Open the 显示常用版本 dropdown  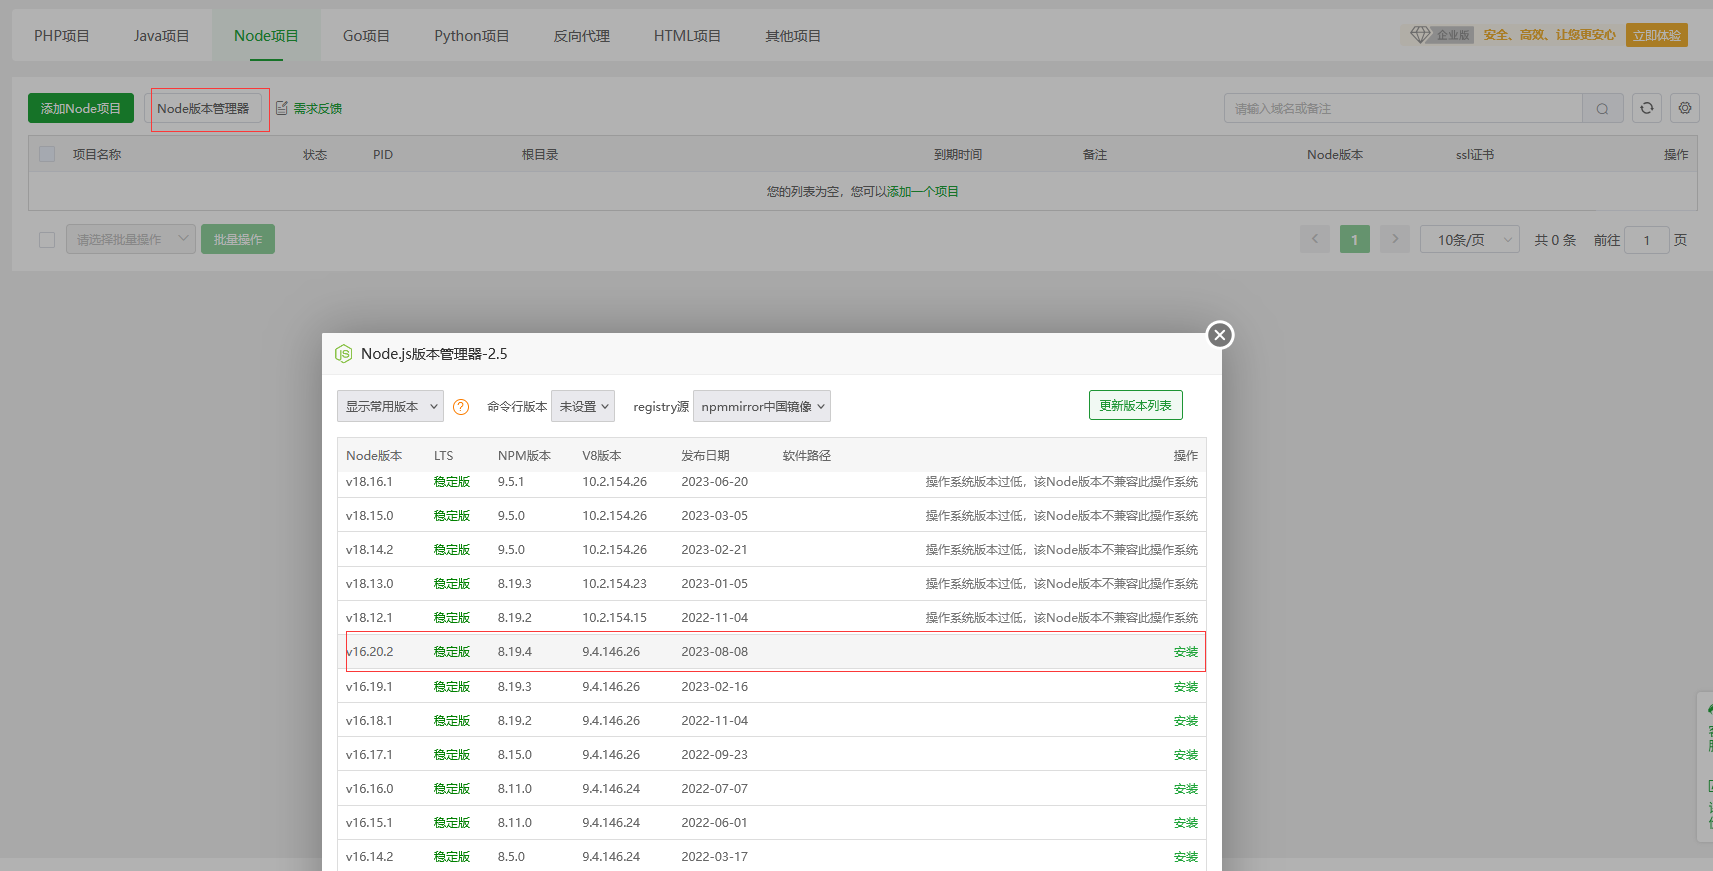pyautogui.click(x=390, y=406)
